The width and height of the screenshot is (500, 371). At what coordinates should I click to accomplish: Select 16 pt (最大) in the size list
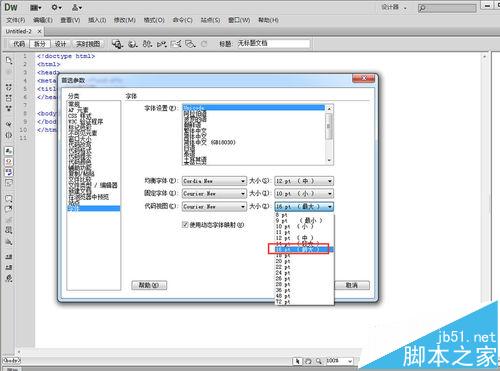[304, 249]
